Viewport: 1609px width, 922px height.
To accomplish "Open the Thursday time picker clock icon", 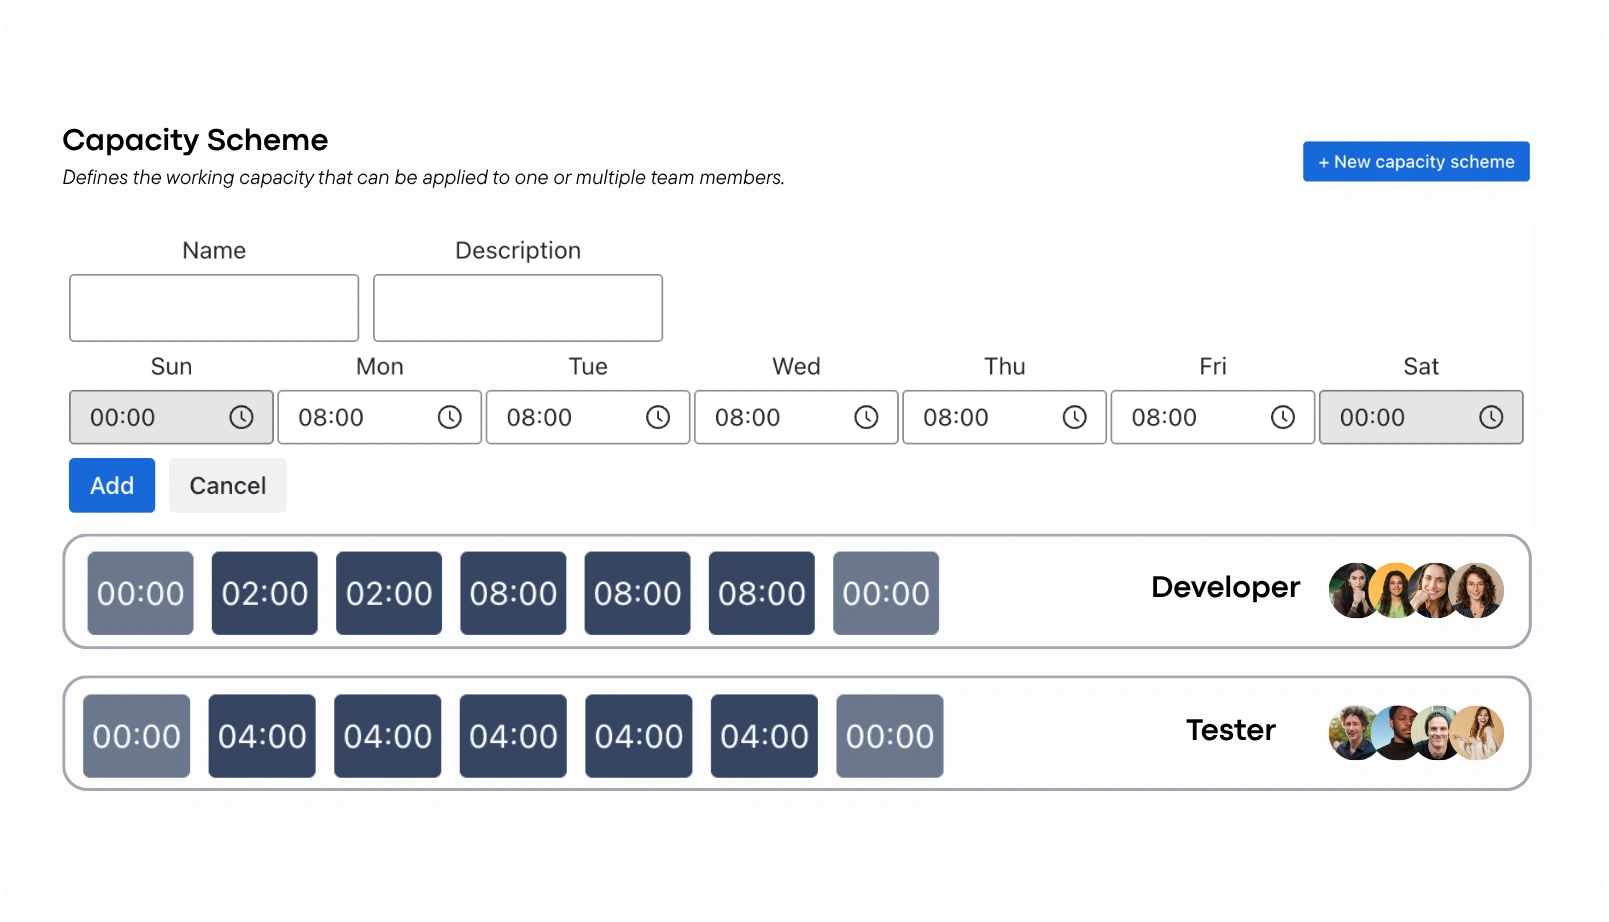I will pos(1075,417).
